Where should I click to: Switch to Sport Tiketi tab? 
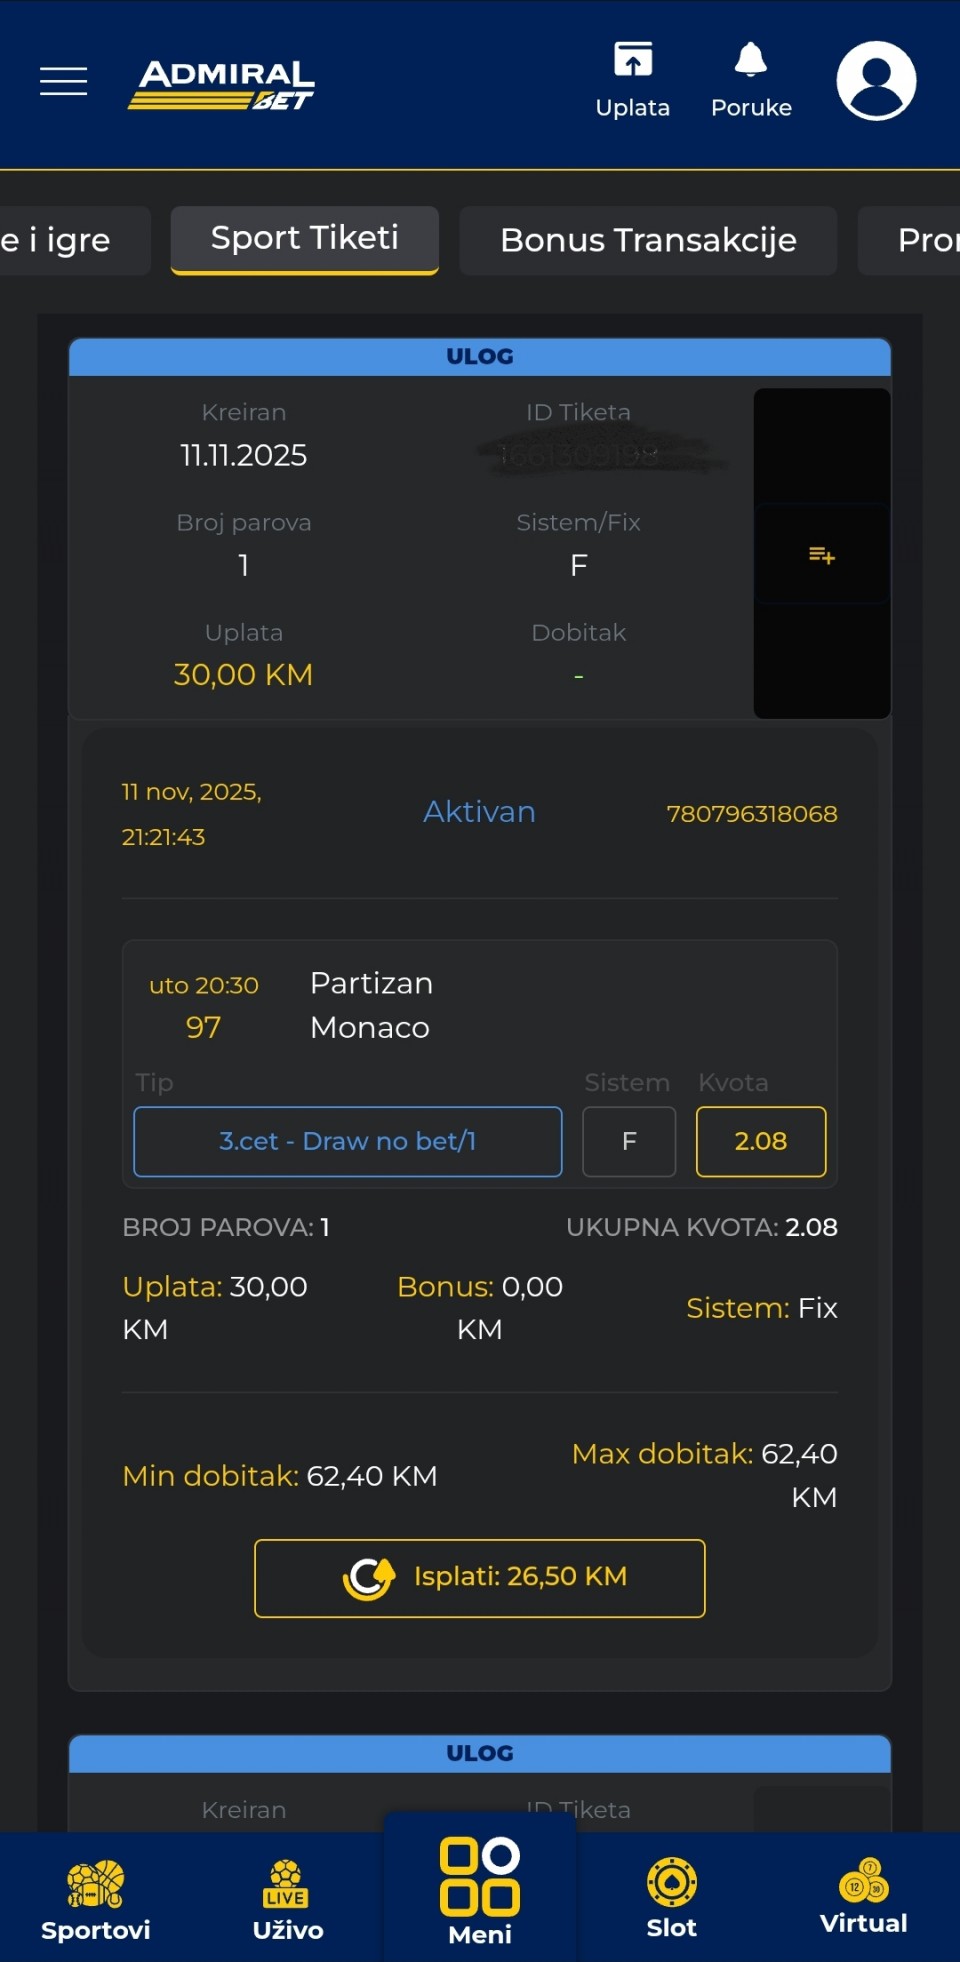pyautogui.click(x=305, y=239)
